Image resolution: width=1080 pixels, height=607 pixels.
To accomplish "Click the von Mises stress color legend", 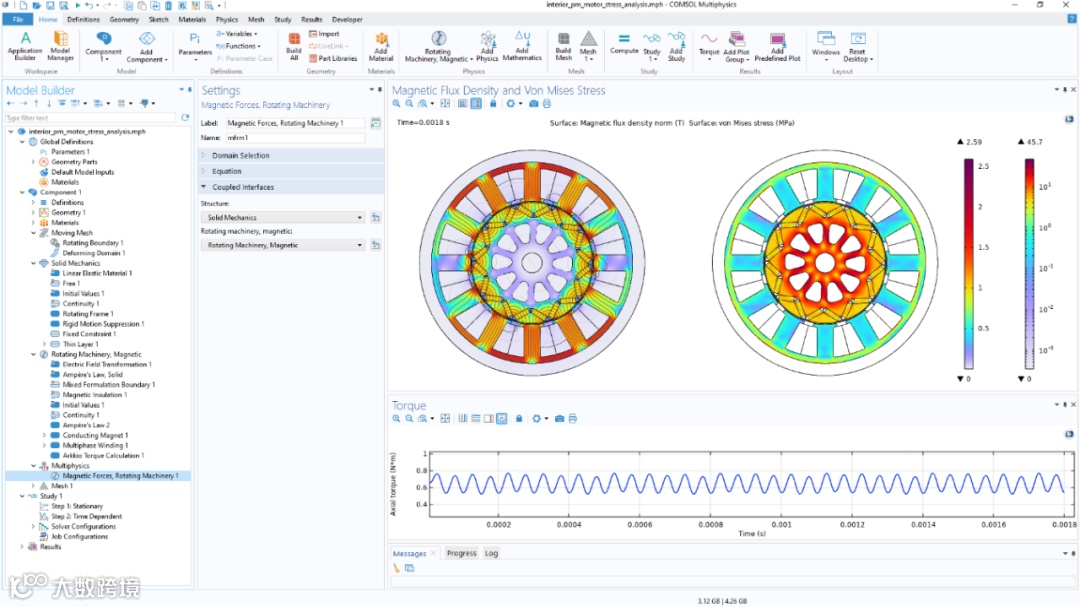I will 1029,263.
